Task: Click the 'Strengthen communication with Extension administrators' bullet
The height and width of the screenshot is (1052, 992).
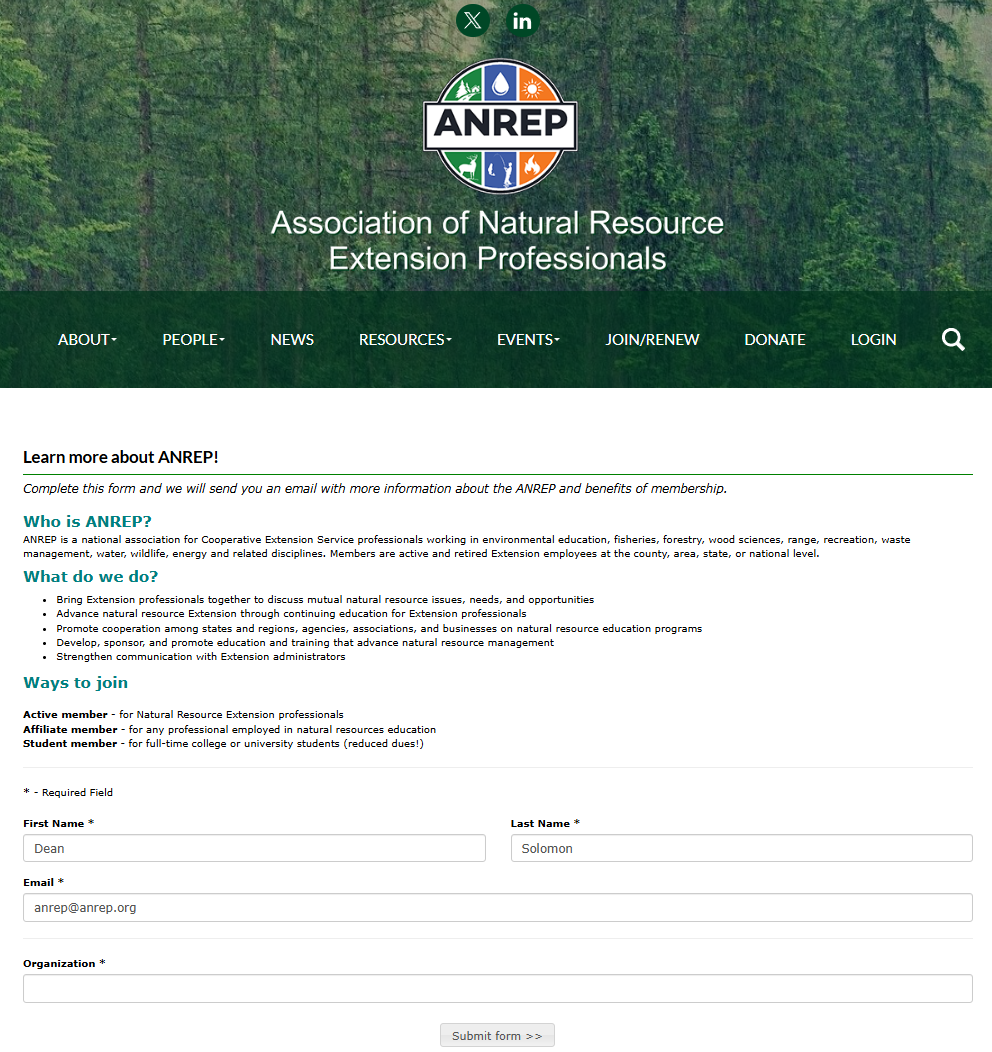Action: [x=201, y=657]
